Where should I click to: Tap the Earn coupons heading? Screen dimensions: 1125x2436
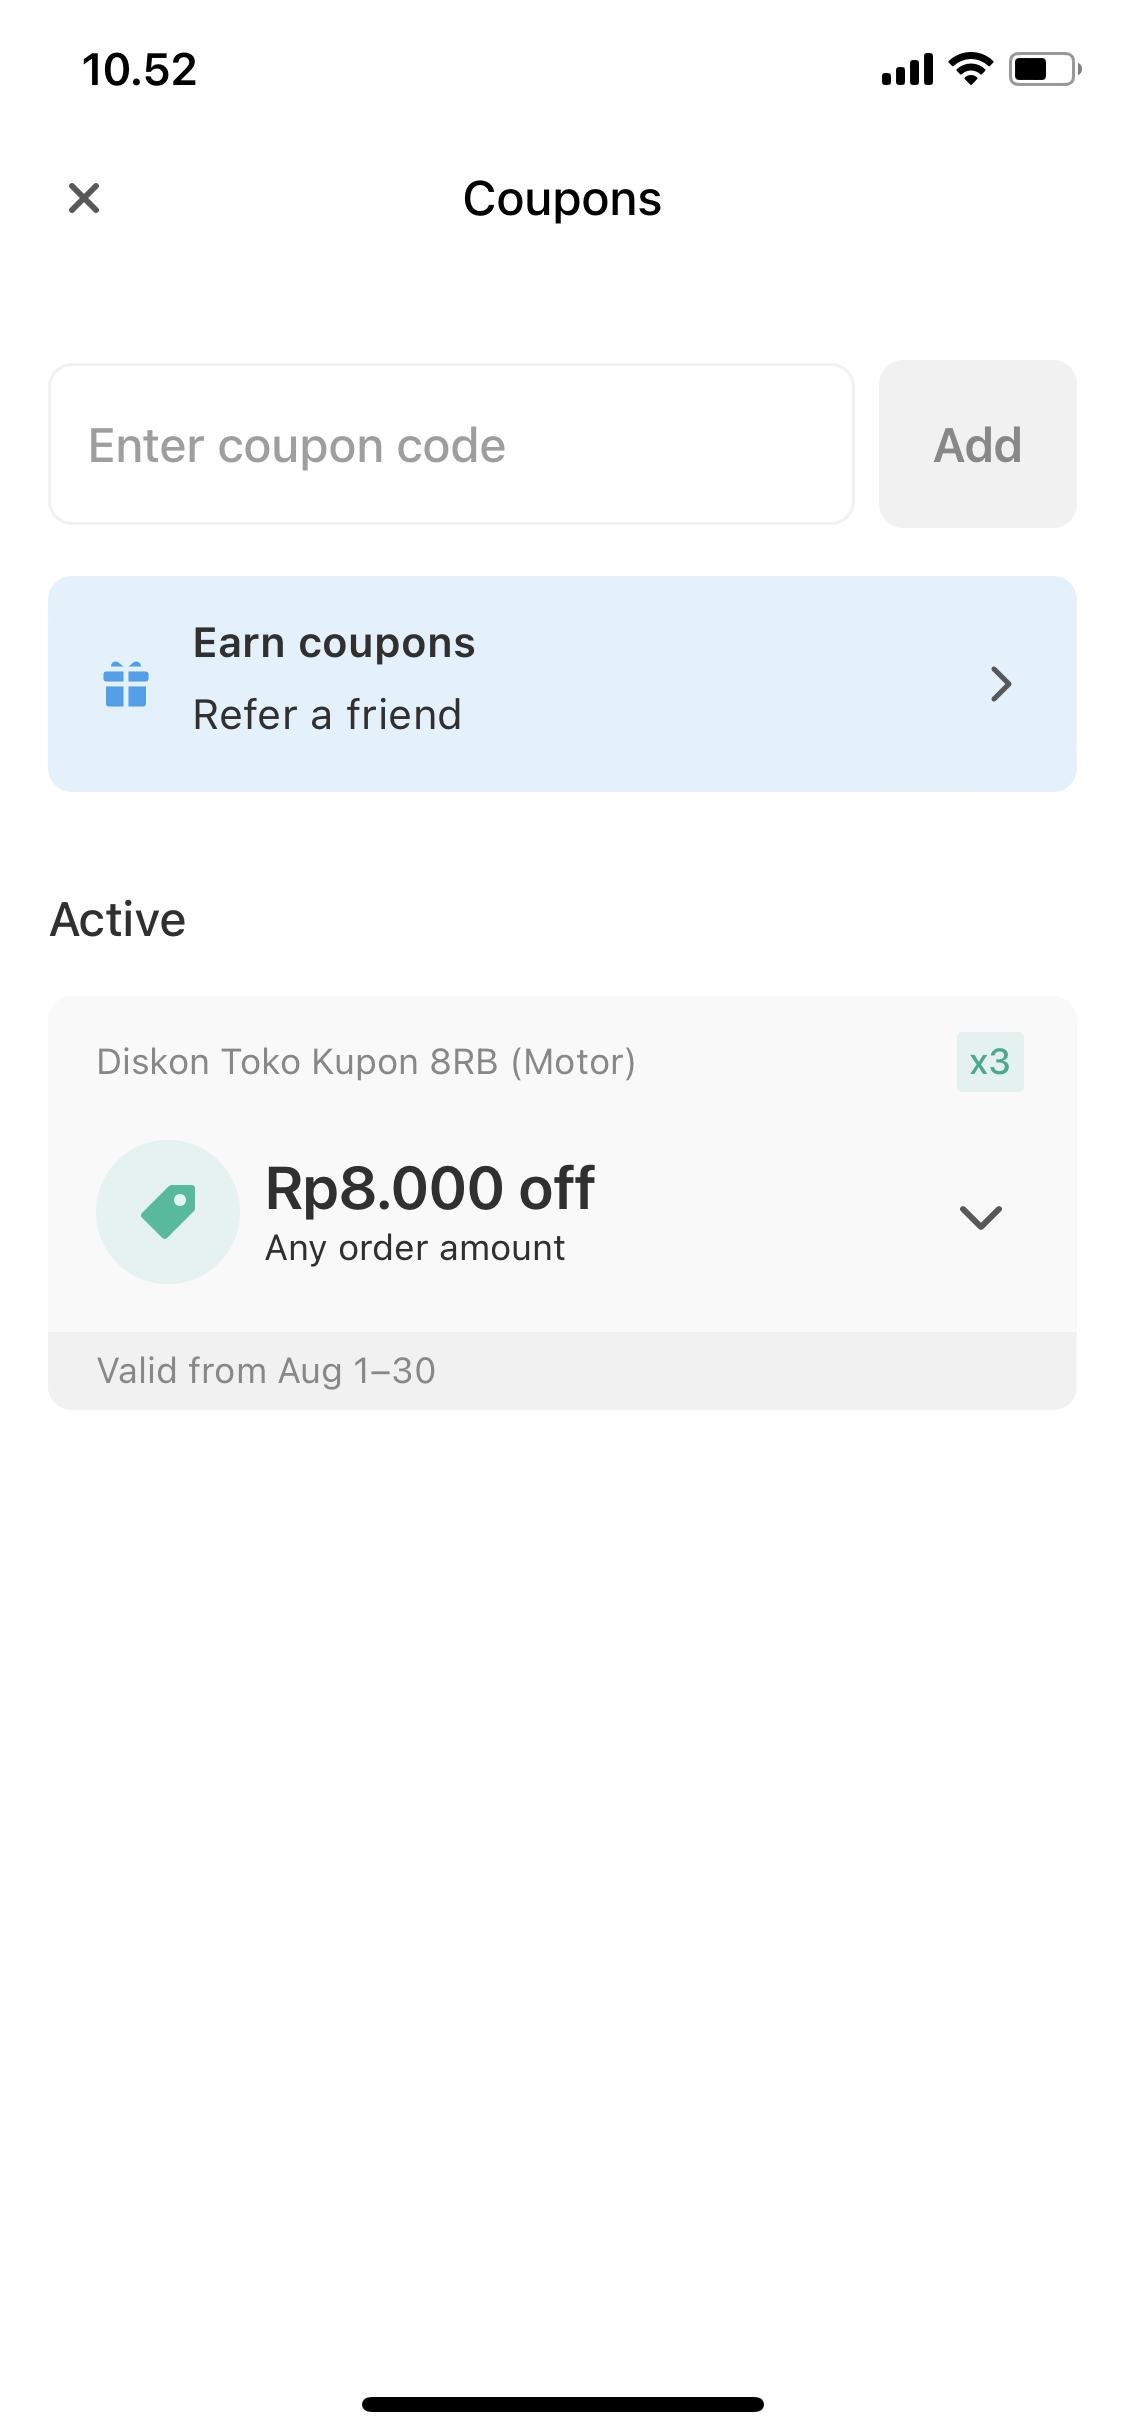point(334,643)
